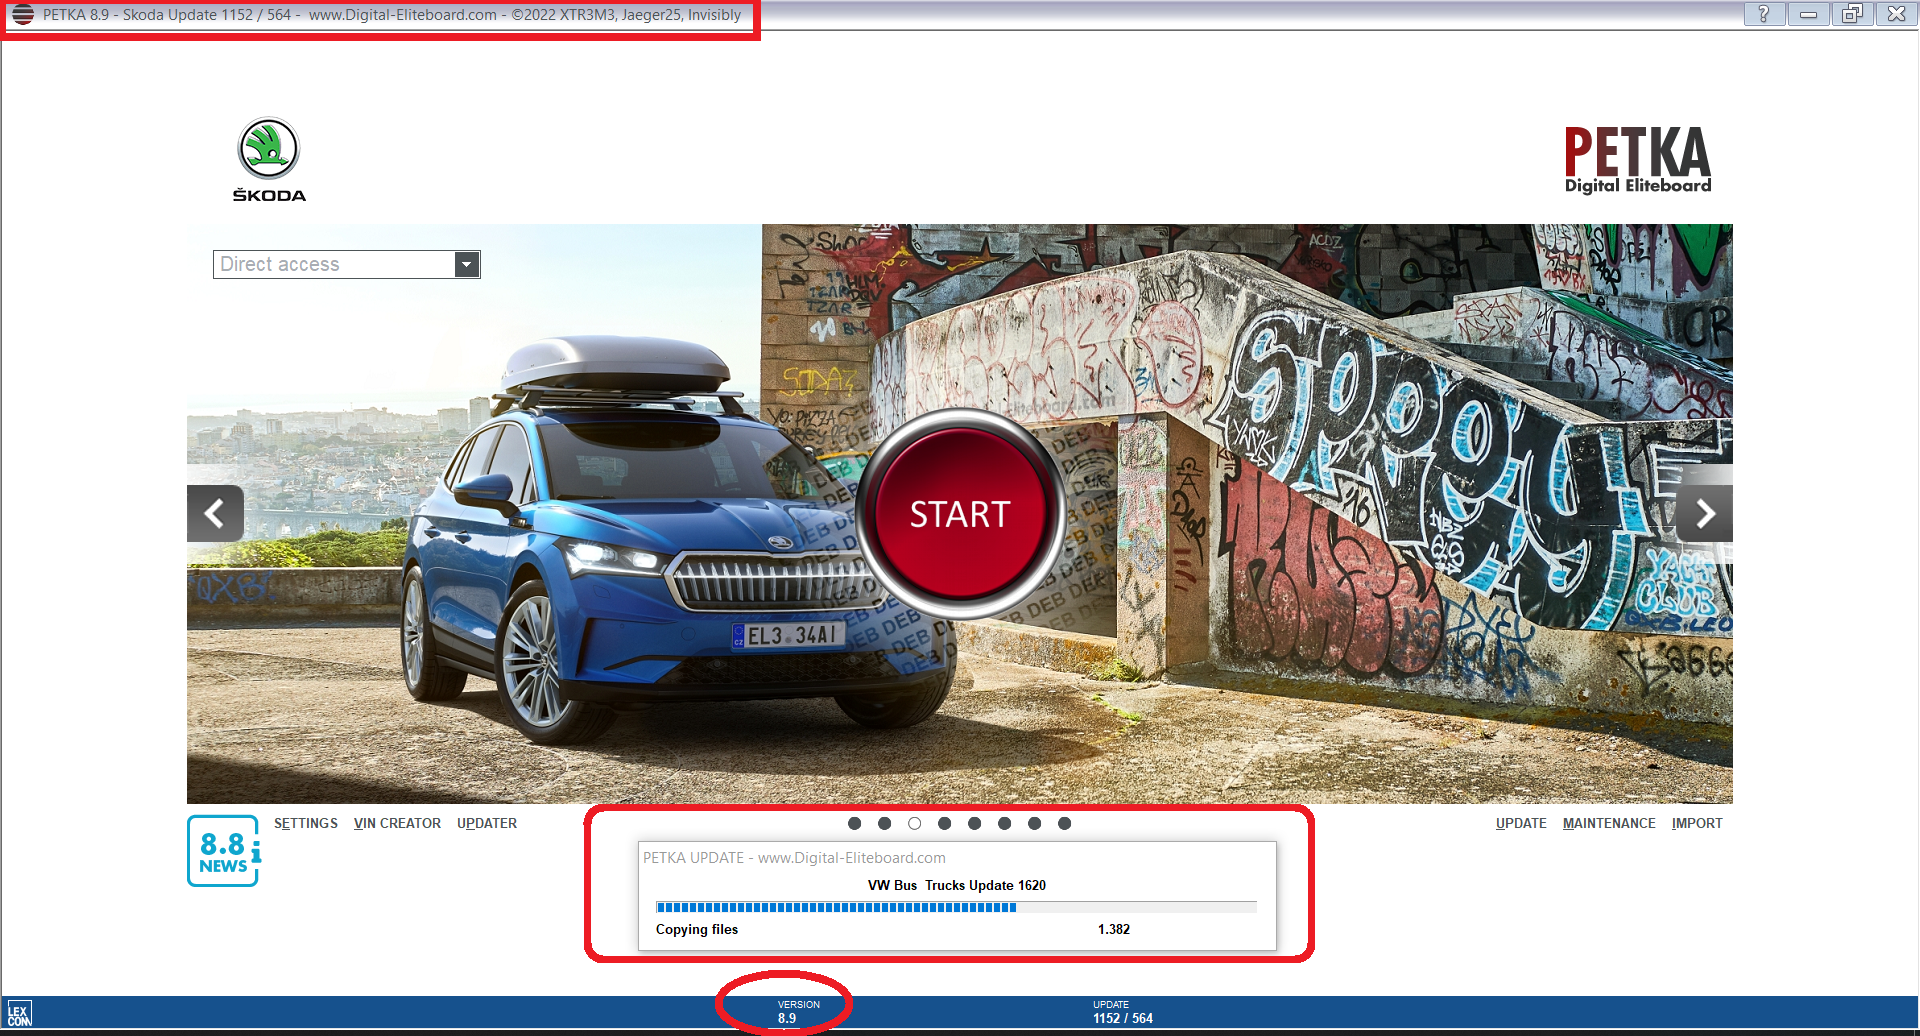This screenshot has height=1036, width=1920.
Task: Open UPDATER menu item
Action: click(487, 823)
